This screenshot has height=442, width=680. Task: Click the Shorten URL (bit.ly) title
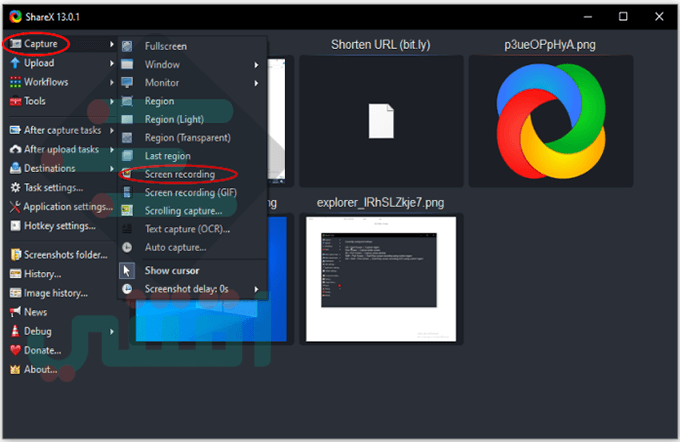381,45
